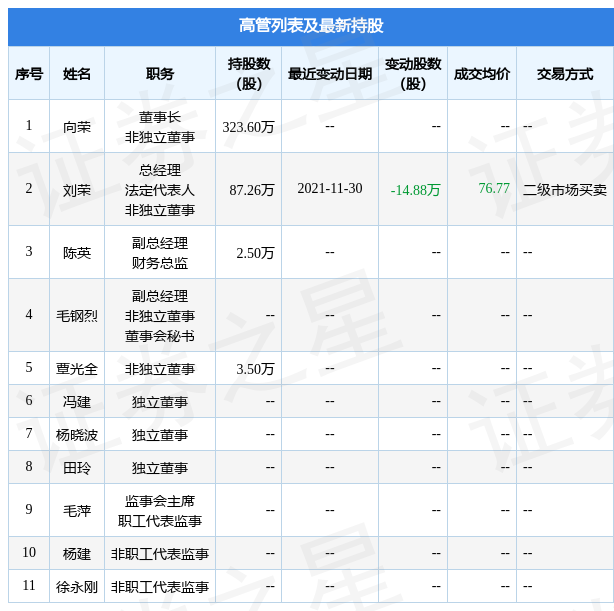Click the 持股数(股) column header
The image size is (614, 611).
tap(249, 74)
